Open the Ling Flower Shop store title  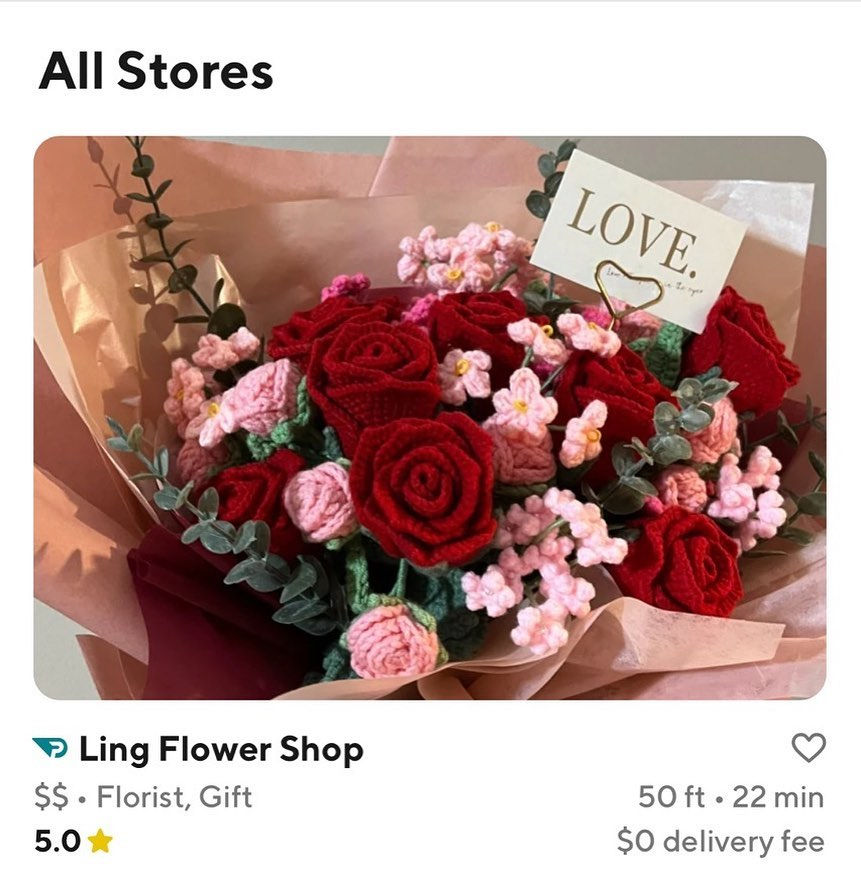[x=221, y=750]
